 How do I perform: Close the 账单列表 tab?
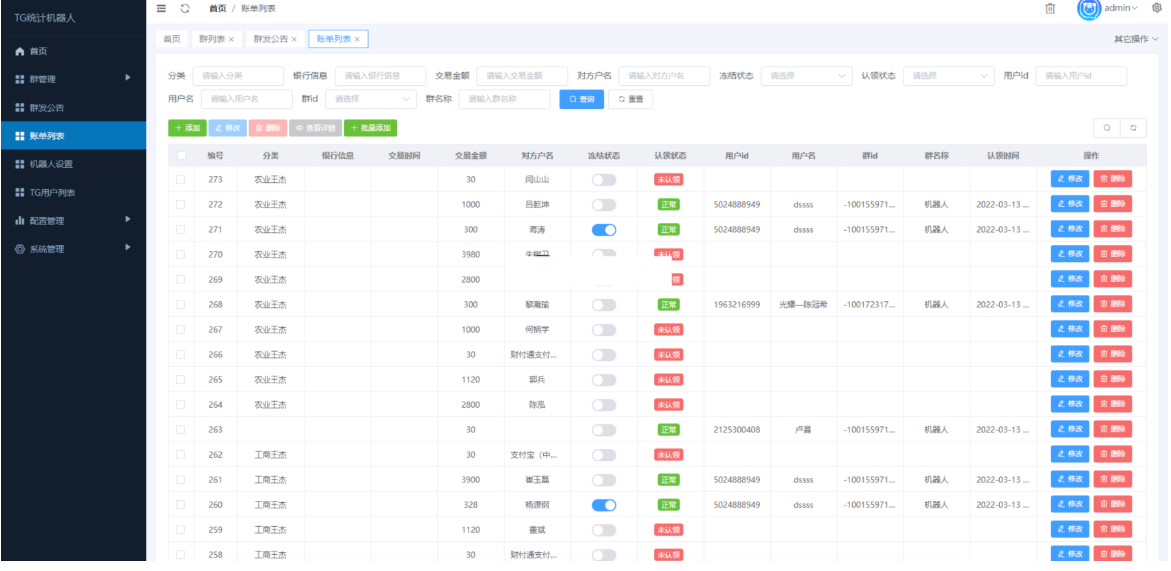(x=357, y=39)
